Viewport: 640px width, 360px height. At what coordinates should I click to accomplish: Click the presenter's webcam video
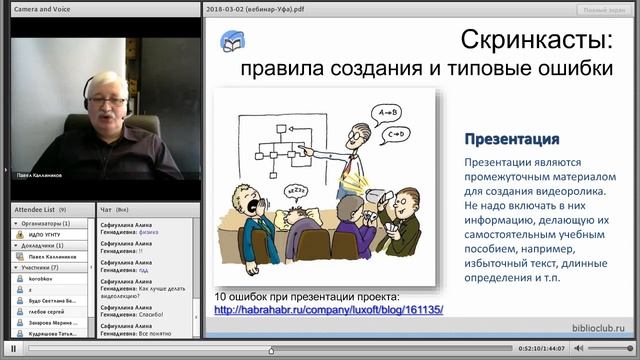coord(106,109)
